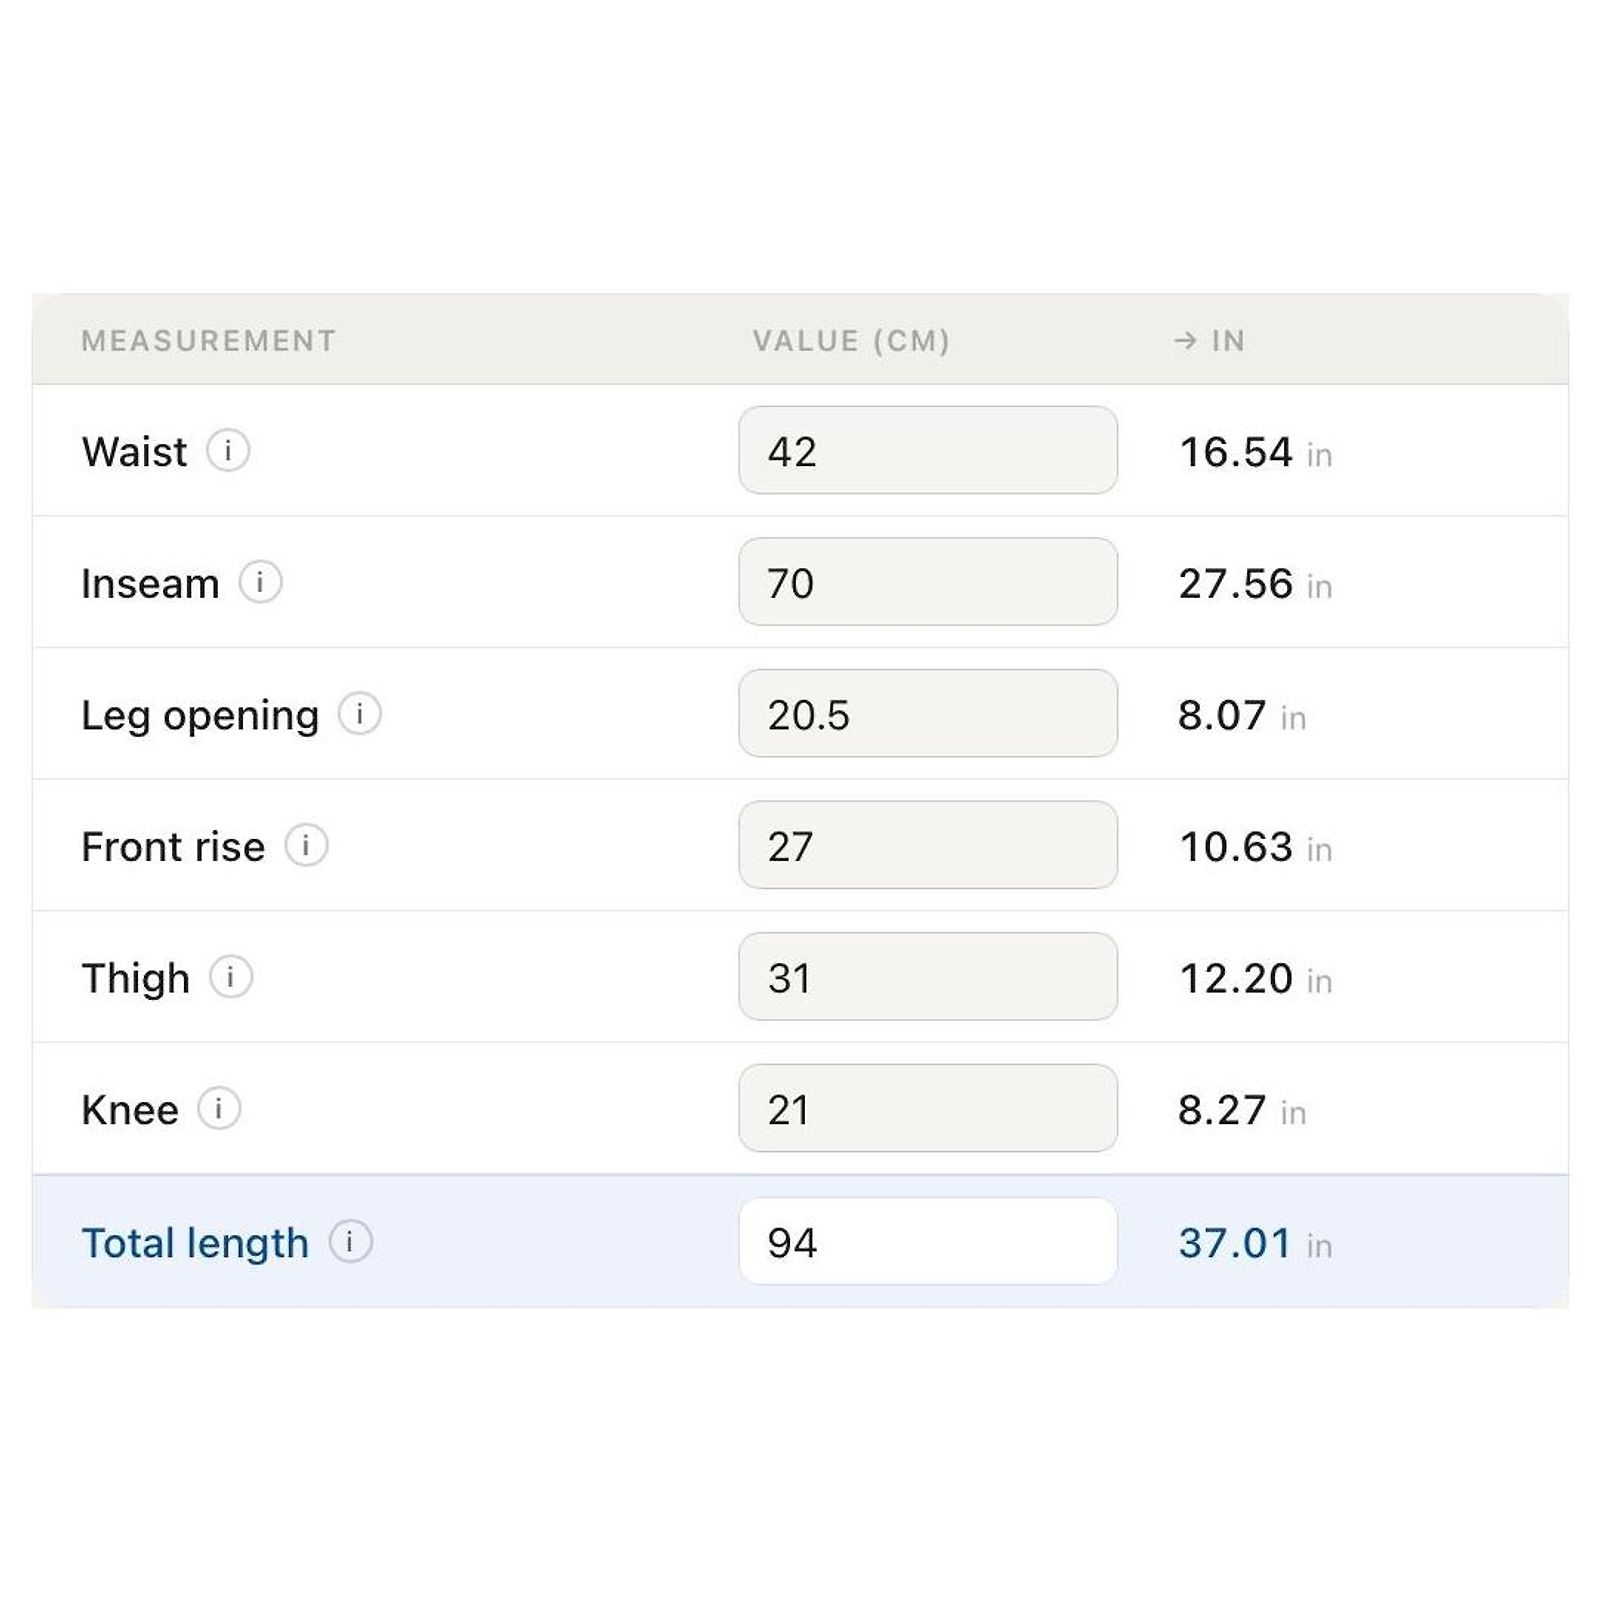Viewport: 1600px width, 1600px height.
Task: Click the Total length info icon
Action: 350,1241
